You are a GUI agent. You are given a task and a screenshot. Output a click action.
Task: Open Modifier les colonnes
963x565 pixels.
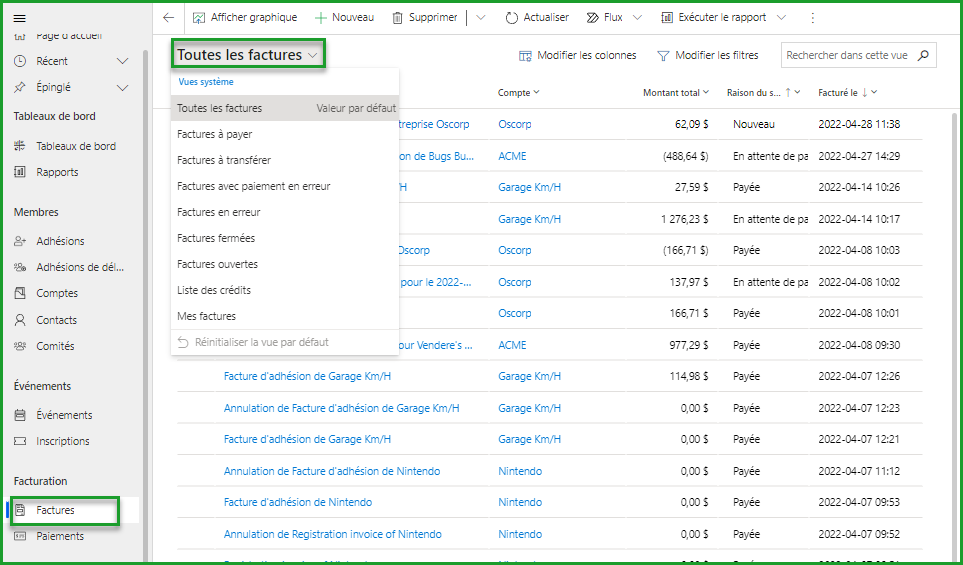[x=578, y=56]
